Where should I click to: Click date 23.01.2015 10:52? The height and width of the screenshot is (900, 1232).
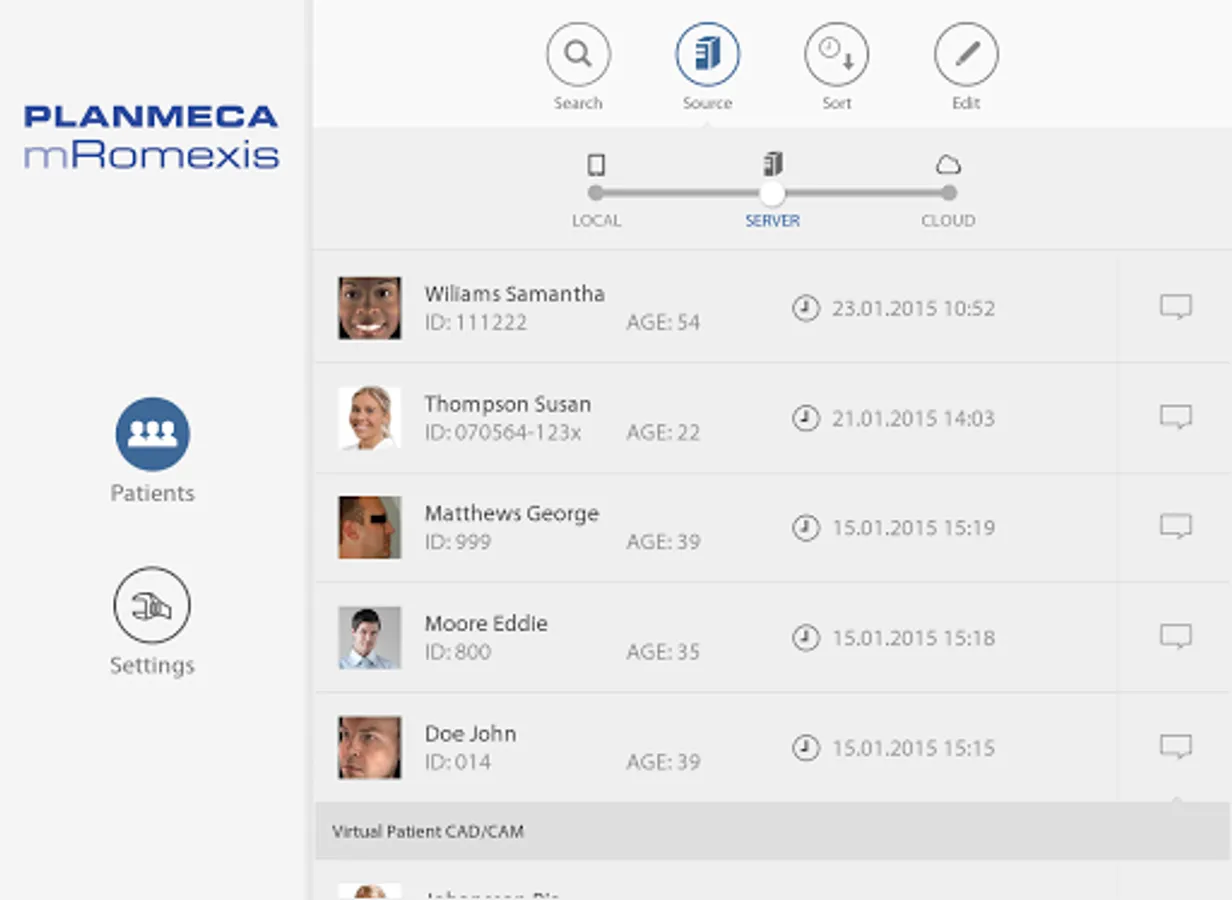(913, 308)
